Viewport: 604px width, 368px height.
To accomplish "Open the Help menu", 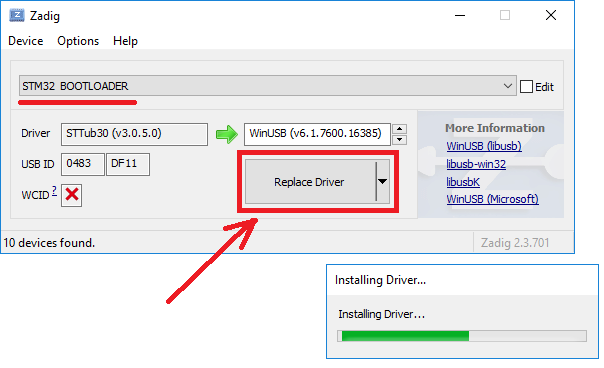I will 125,41.
